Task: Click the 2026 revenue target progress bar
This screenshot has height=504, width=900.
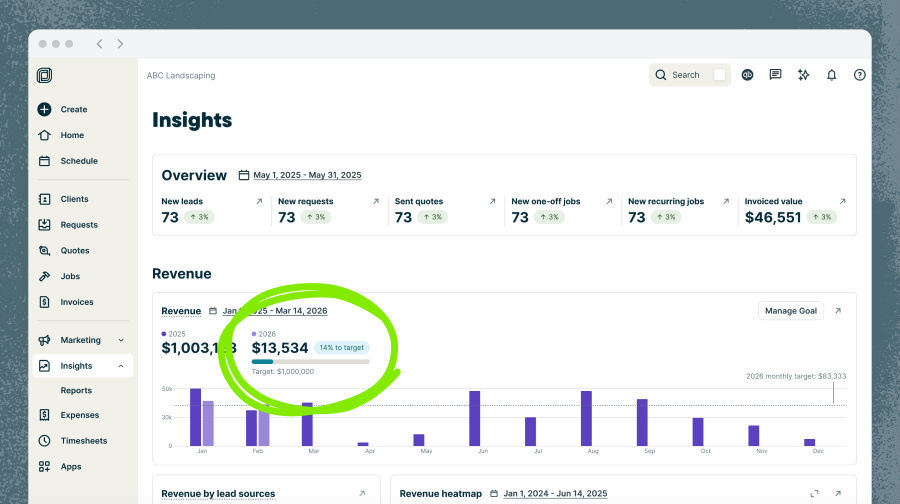Action: (x=310, y=361)
